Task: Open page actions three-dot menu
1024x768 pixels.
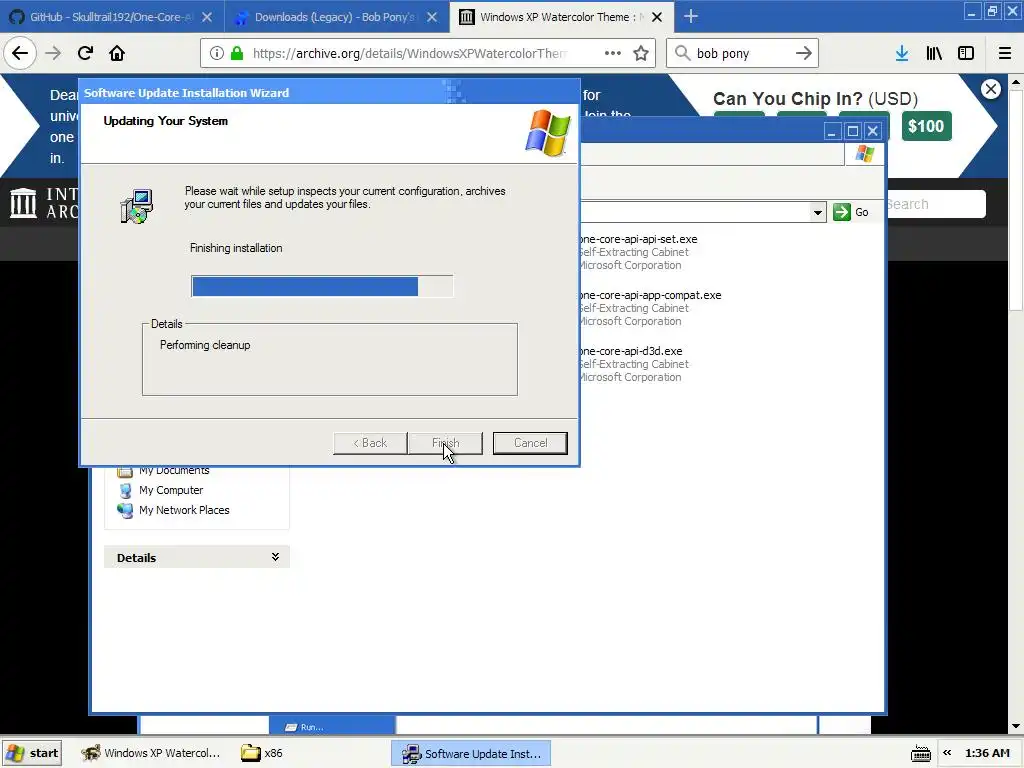Action: pyautogui.click(x=613, y=53)
